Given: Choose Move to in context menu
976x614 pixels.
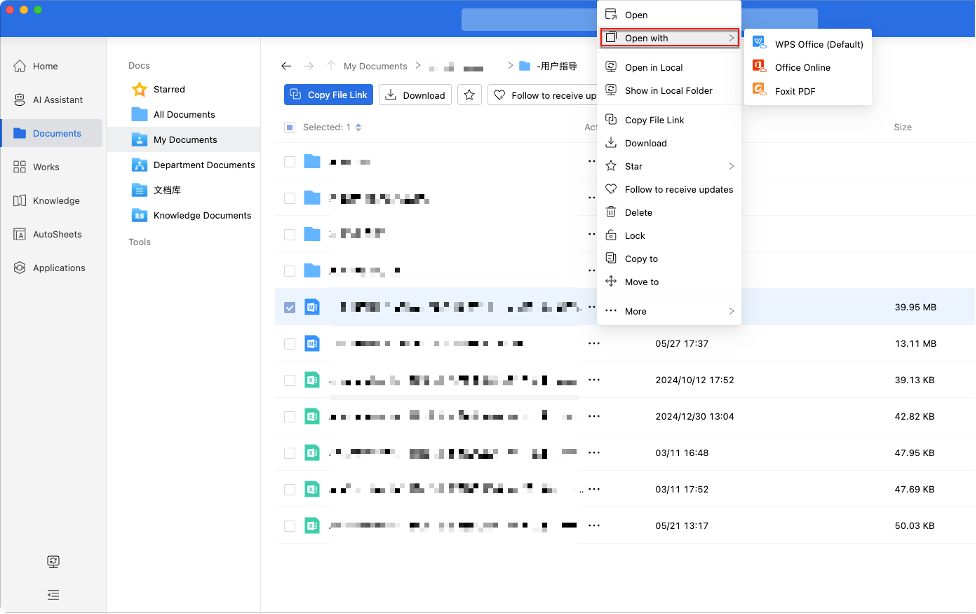Looking at the screenshot, I should pyautogui.click(x=641, y=282).
